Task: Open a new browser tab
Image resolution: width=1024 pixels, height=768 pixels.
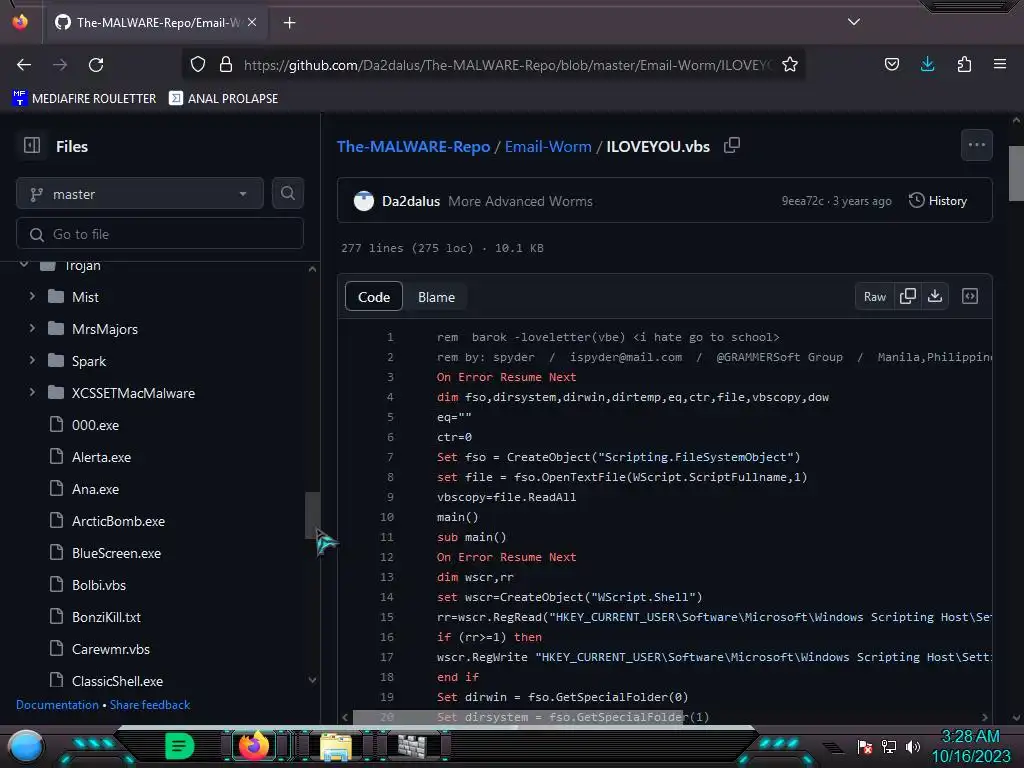Action: pyautogui.click(x=289, y=23)
